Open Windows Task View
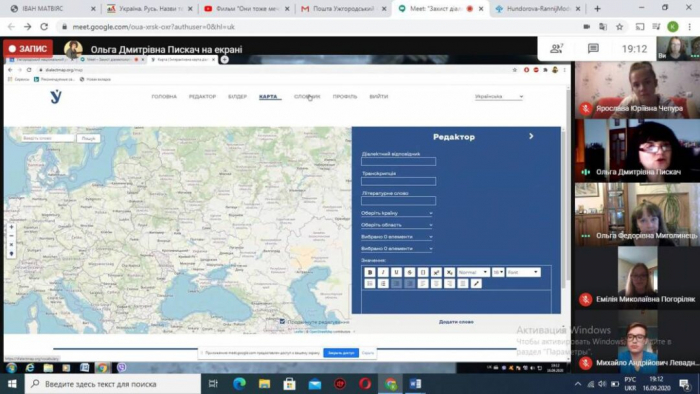700x394 pixels. tap(213, 384)
